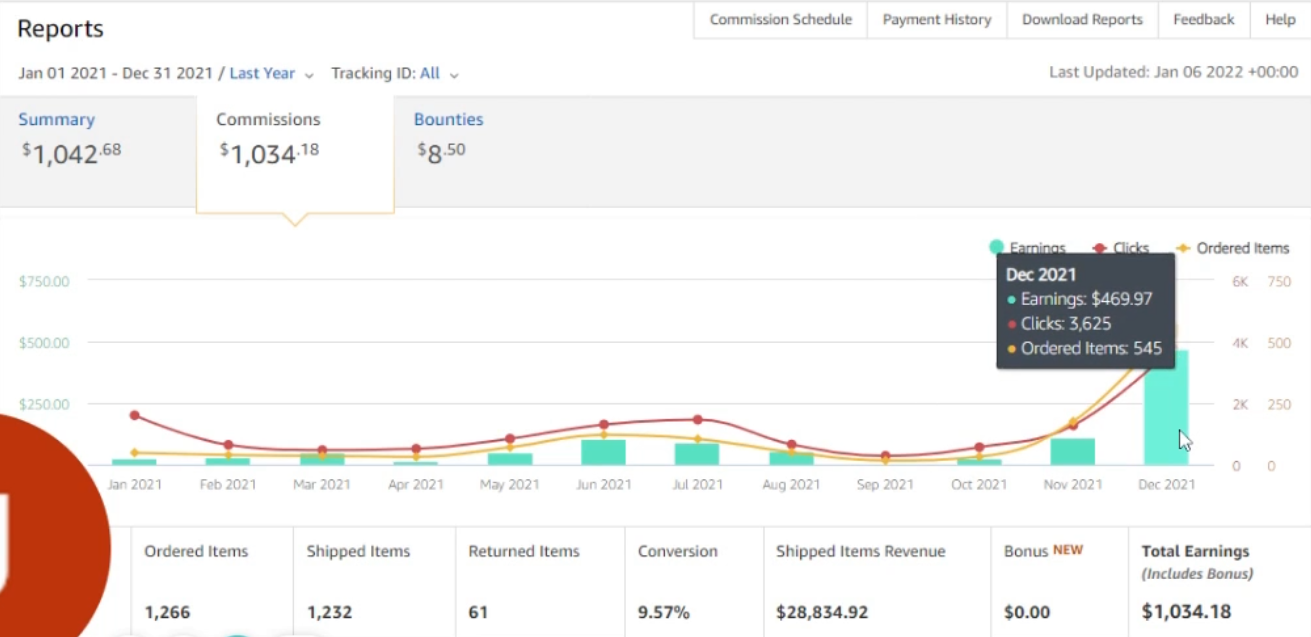Click the NEW badge next to Bonus
Viewport: 1311px width, 637px height.
pyautogui.click(x=1068, y=550)
